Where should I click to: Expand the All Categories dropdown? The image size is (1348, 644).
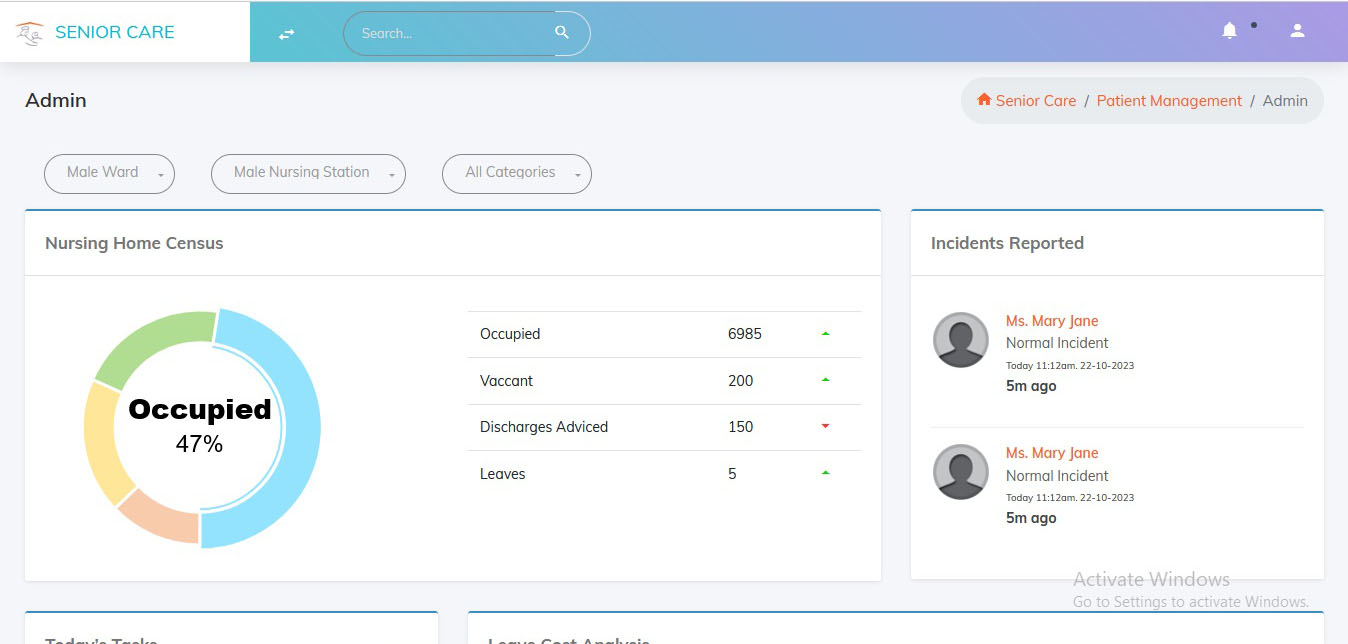[x=516, y=173]
